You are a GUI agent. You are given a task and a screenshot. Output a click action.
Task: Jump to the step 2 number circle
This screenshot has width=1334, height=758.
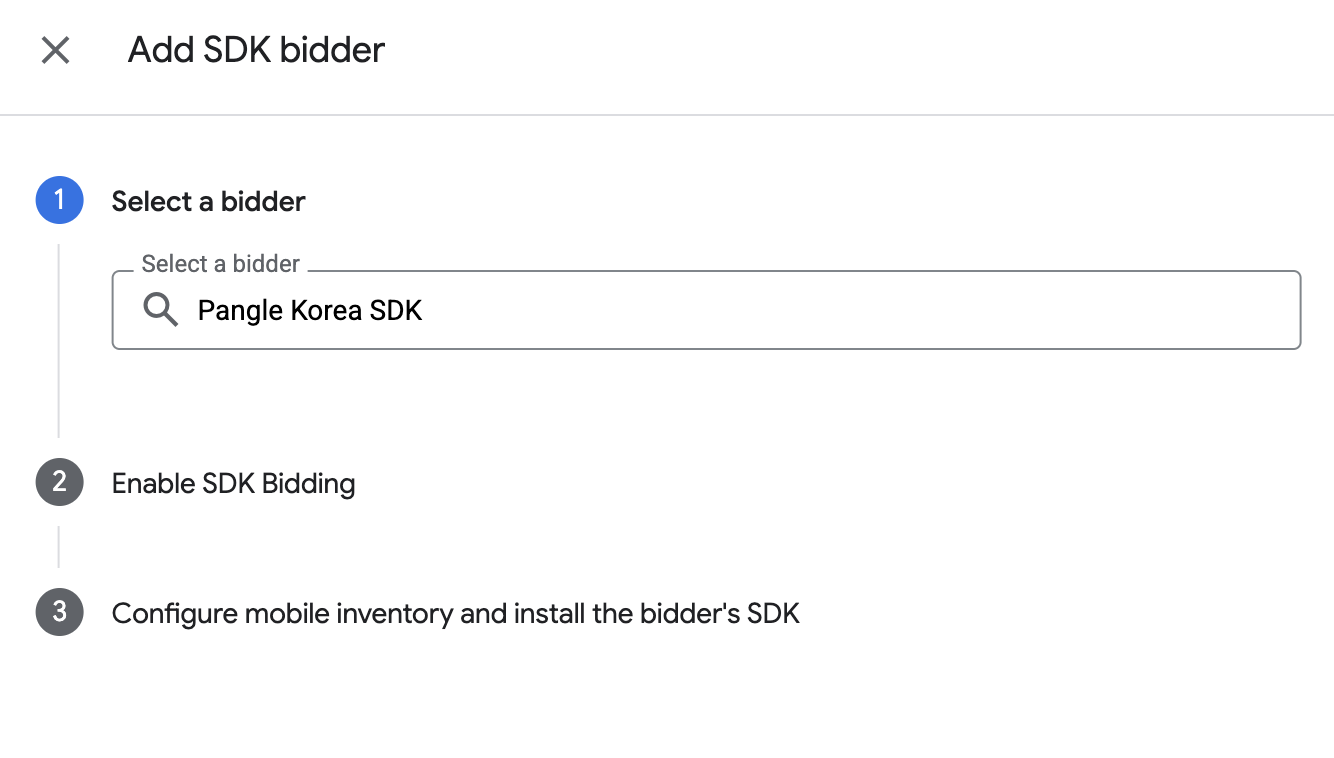pos(59,483)
